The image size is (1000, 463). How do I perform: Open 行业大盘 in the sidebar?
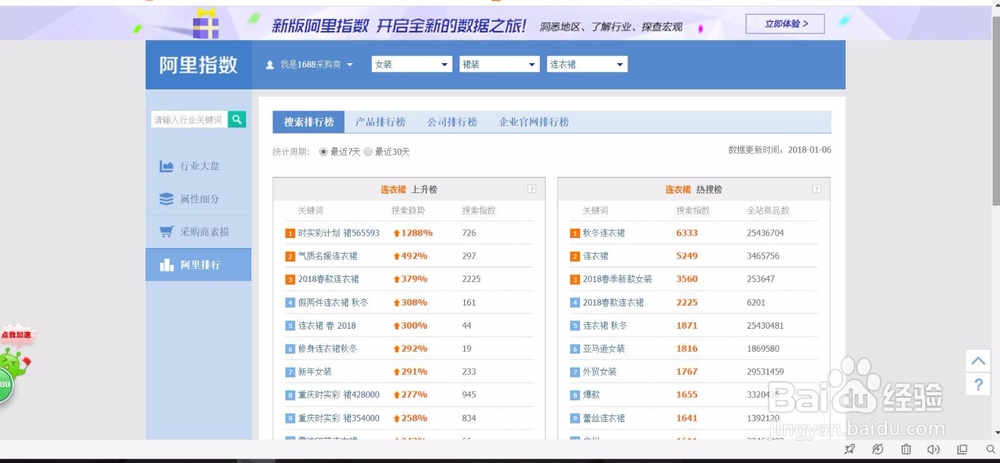tap(198, 166)
